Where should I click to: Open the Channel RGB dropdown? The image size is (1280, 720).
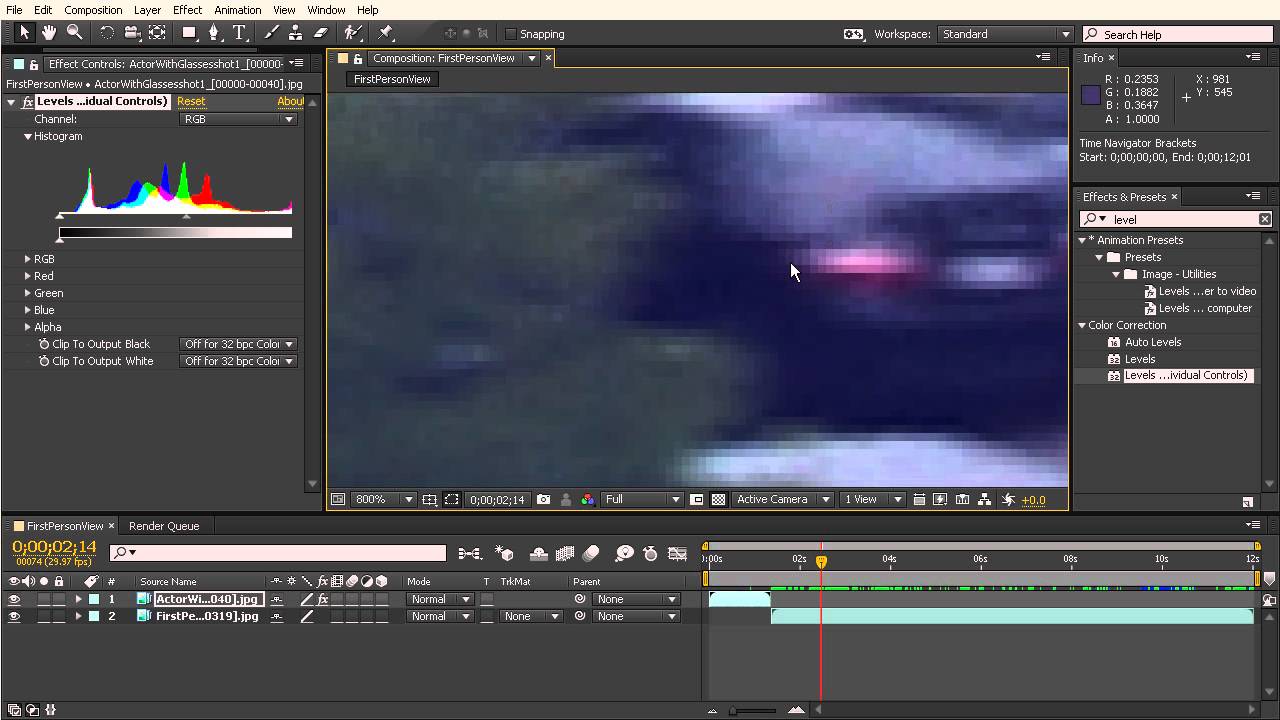point(239,119)
